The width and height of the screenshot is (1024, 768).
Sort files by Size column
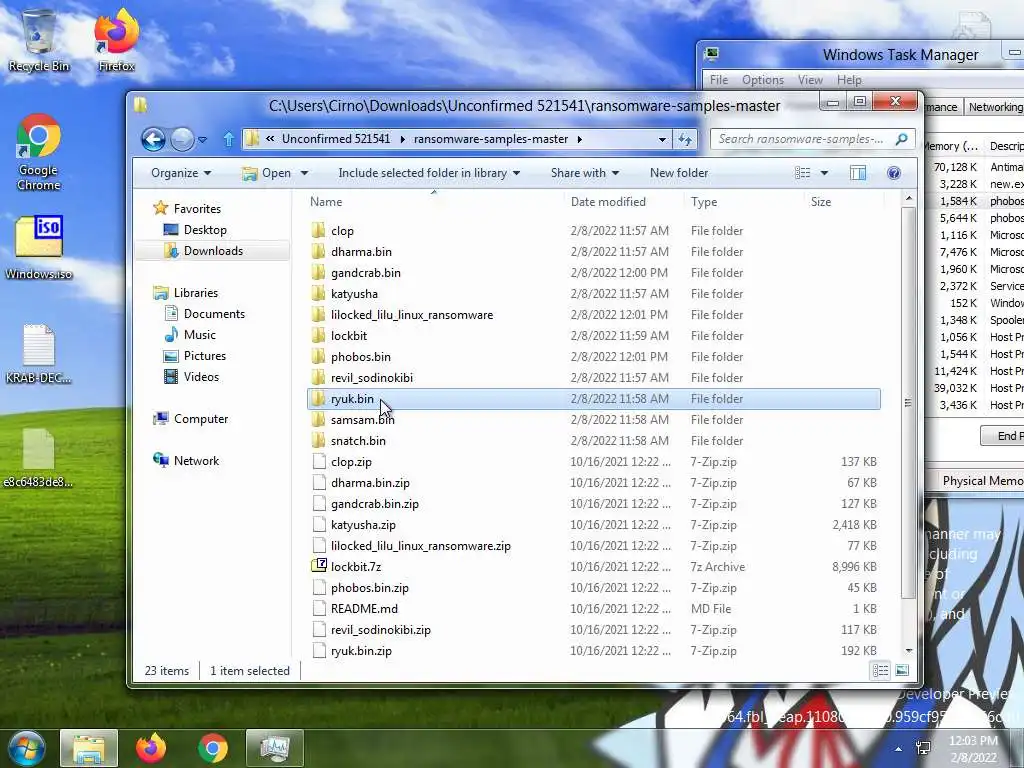pyautogui.click(x=844, y=202)
